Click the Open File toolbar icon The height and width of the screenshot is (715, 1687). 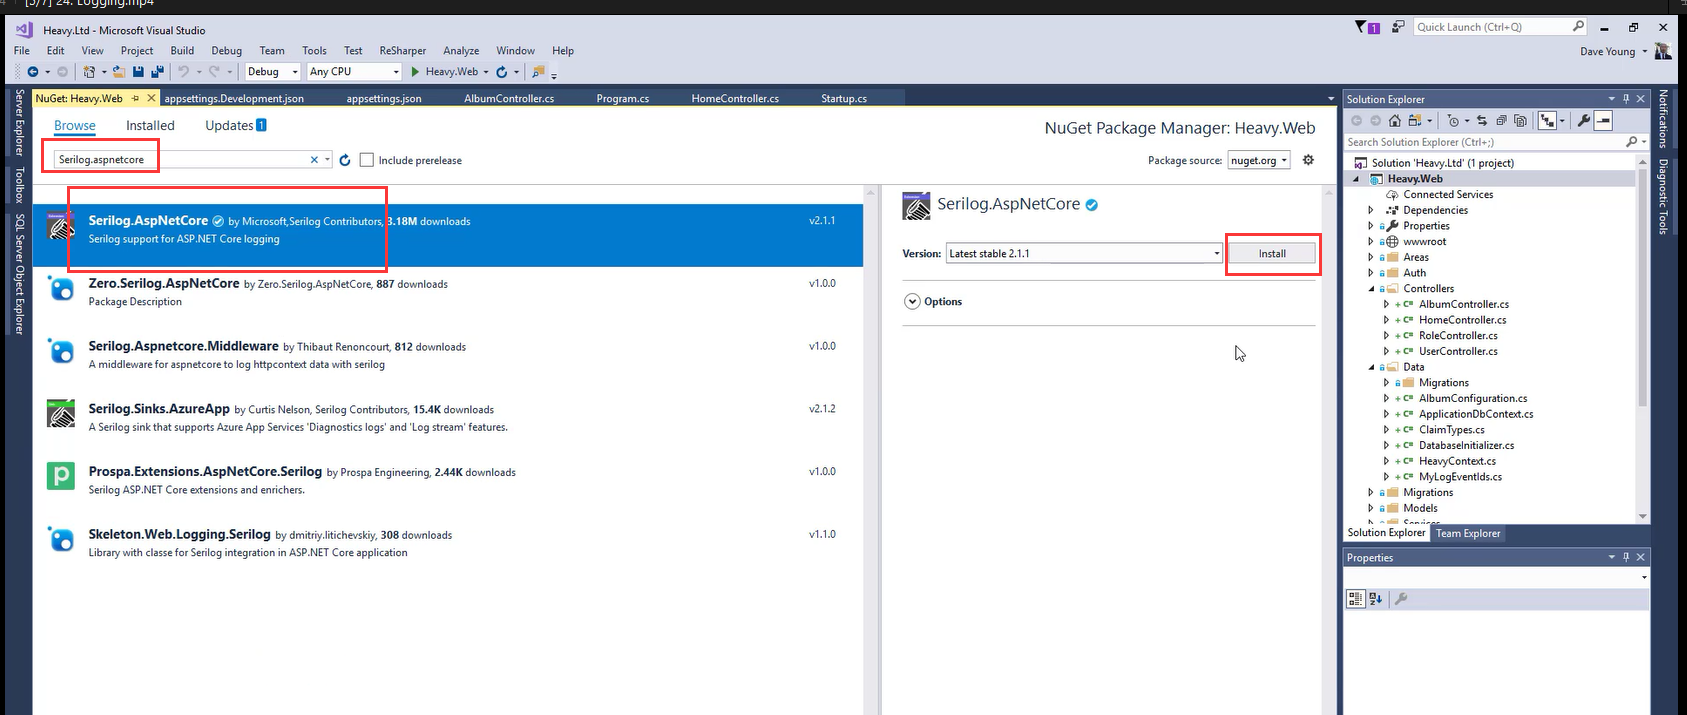(x=119, y=72)
